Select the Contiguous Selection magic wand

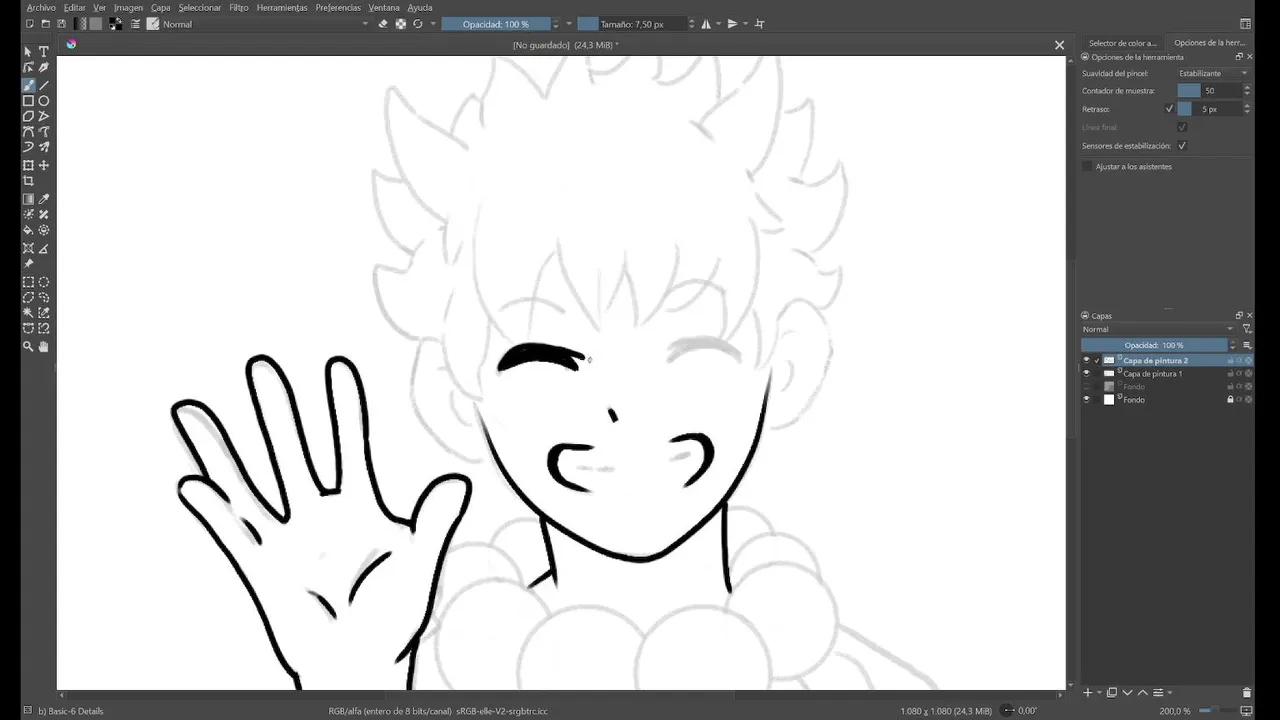[x=28, y=313]
